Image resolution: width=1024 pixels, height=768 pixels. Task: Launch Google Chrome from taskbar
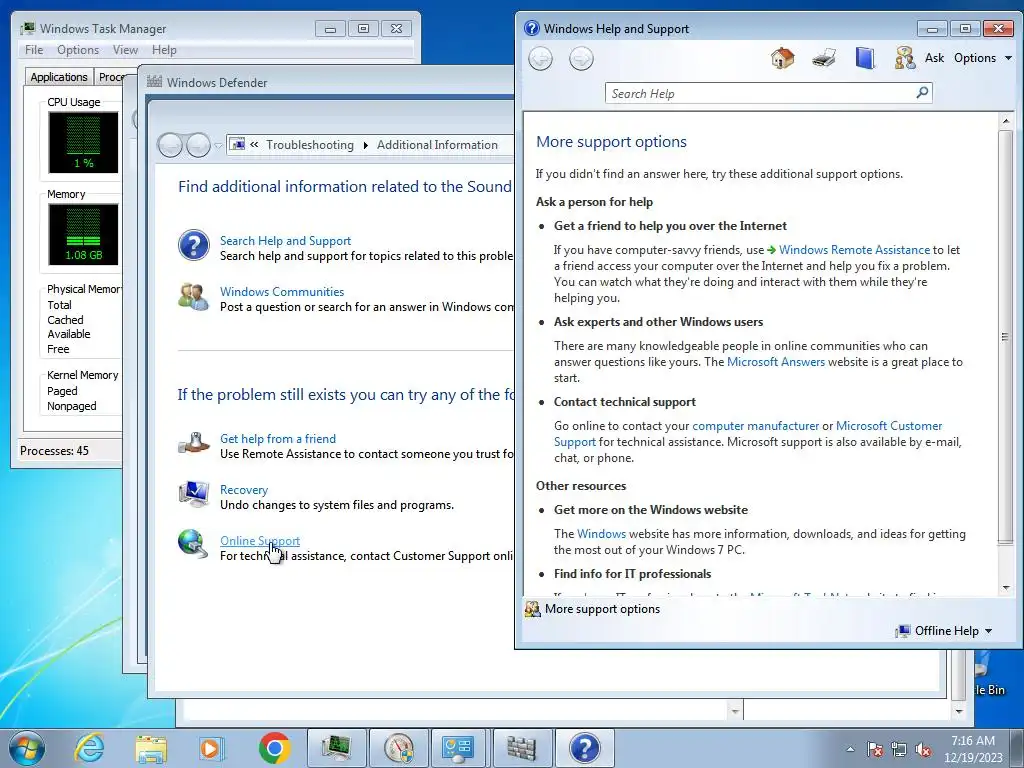(x=274, y=748)
